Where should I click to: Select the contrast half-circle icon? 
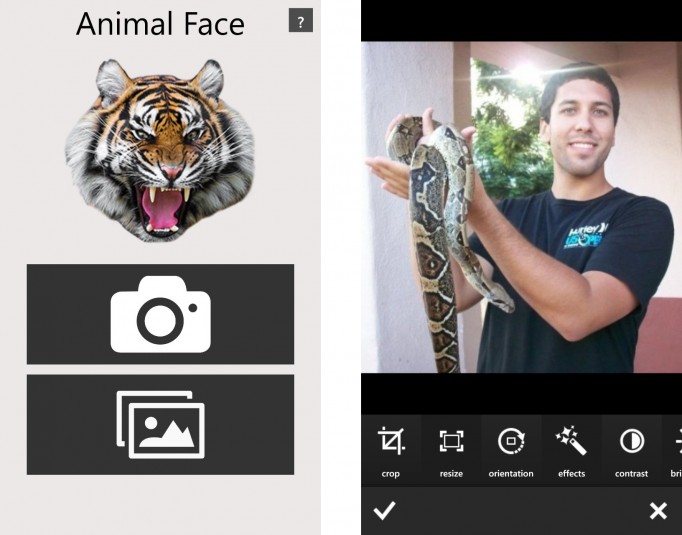pyautogui.click(x=631, y=441)
